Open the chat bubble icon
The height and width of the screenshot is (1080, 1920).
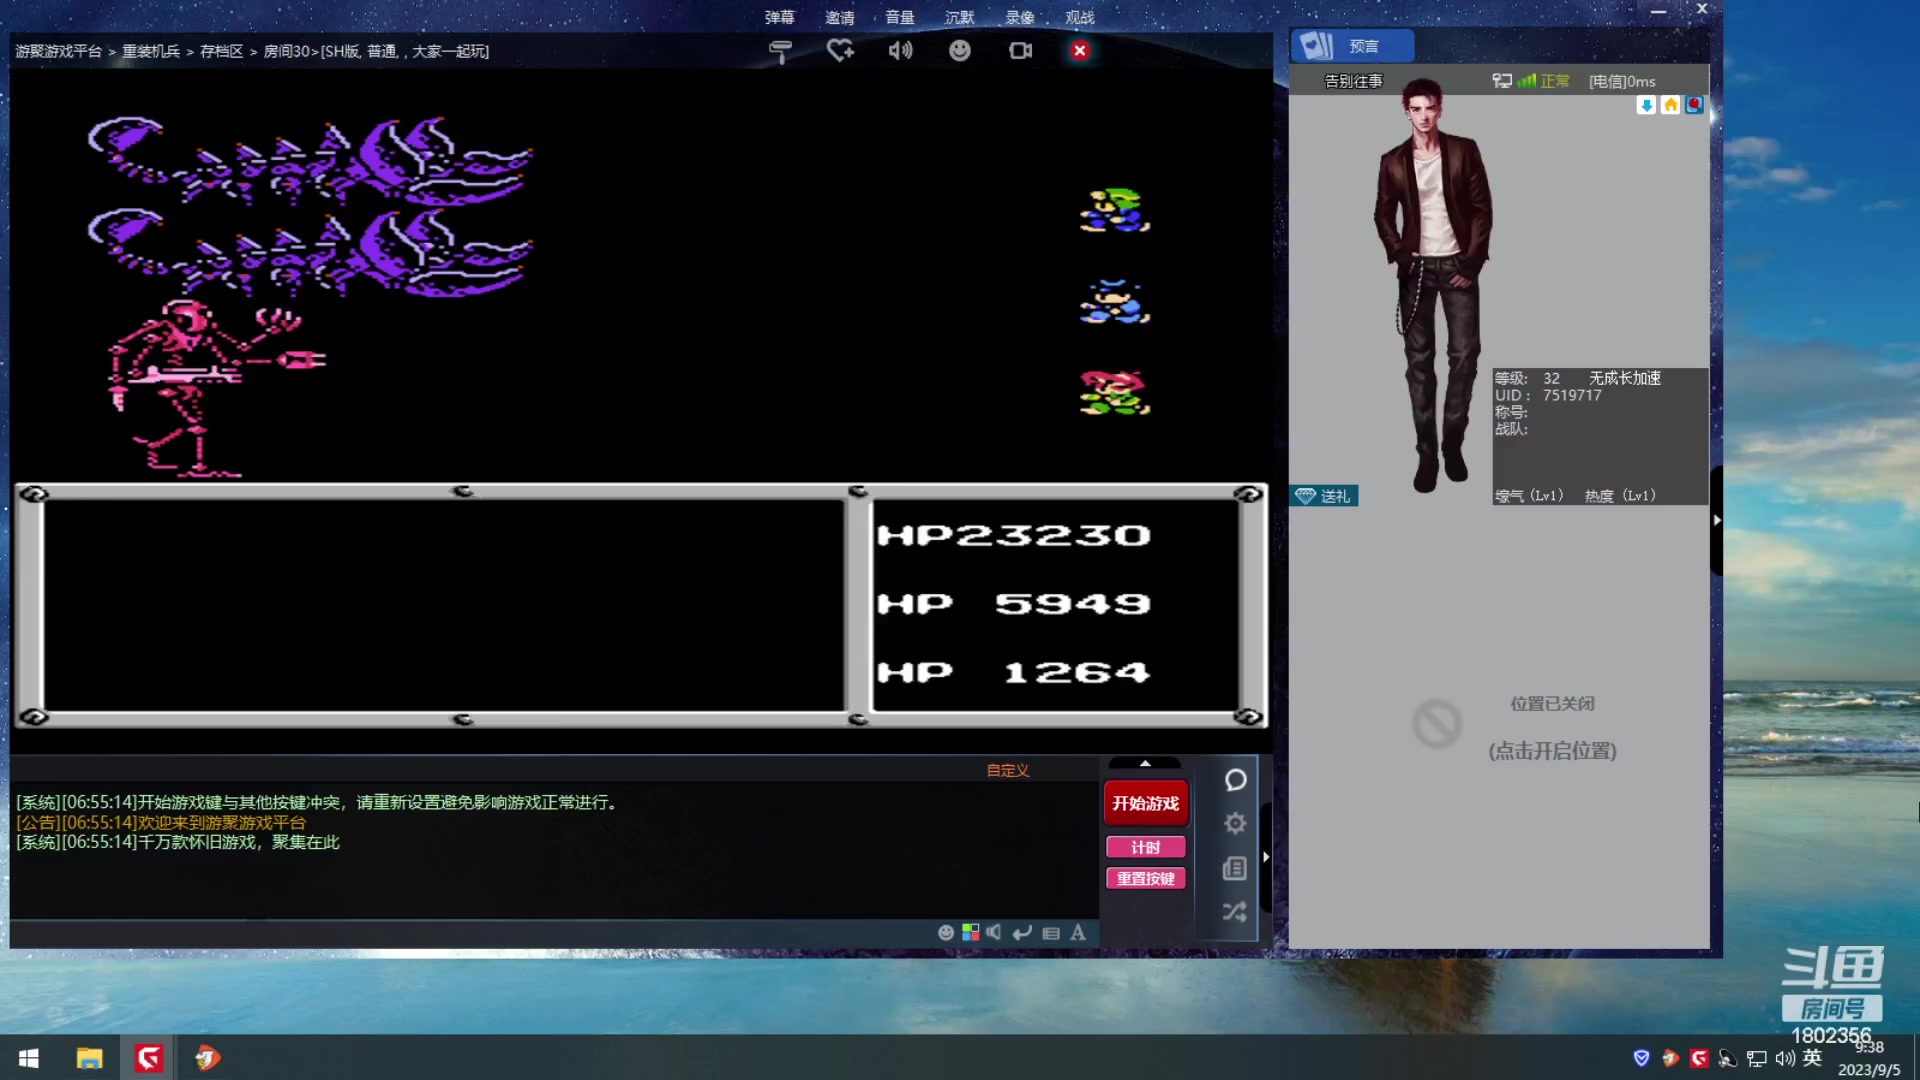click(1235, 780)
